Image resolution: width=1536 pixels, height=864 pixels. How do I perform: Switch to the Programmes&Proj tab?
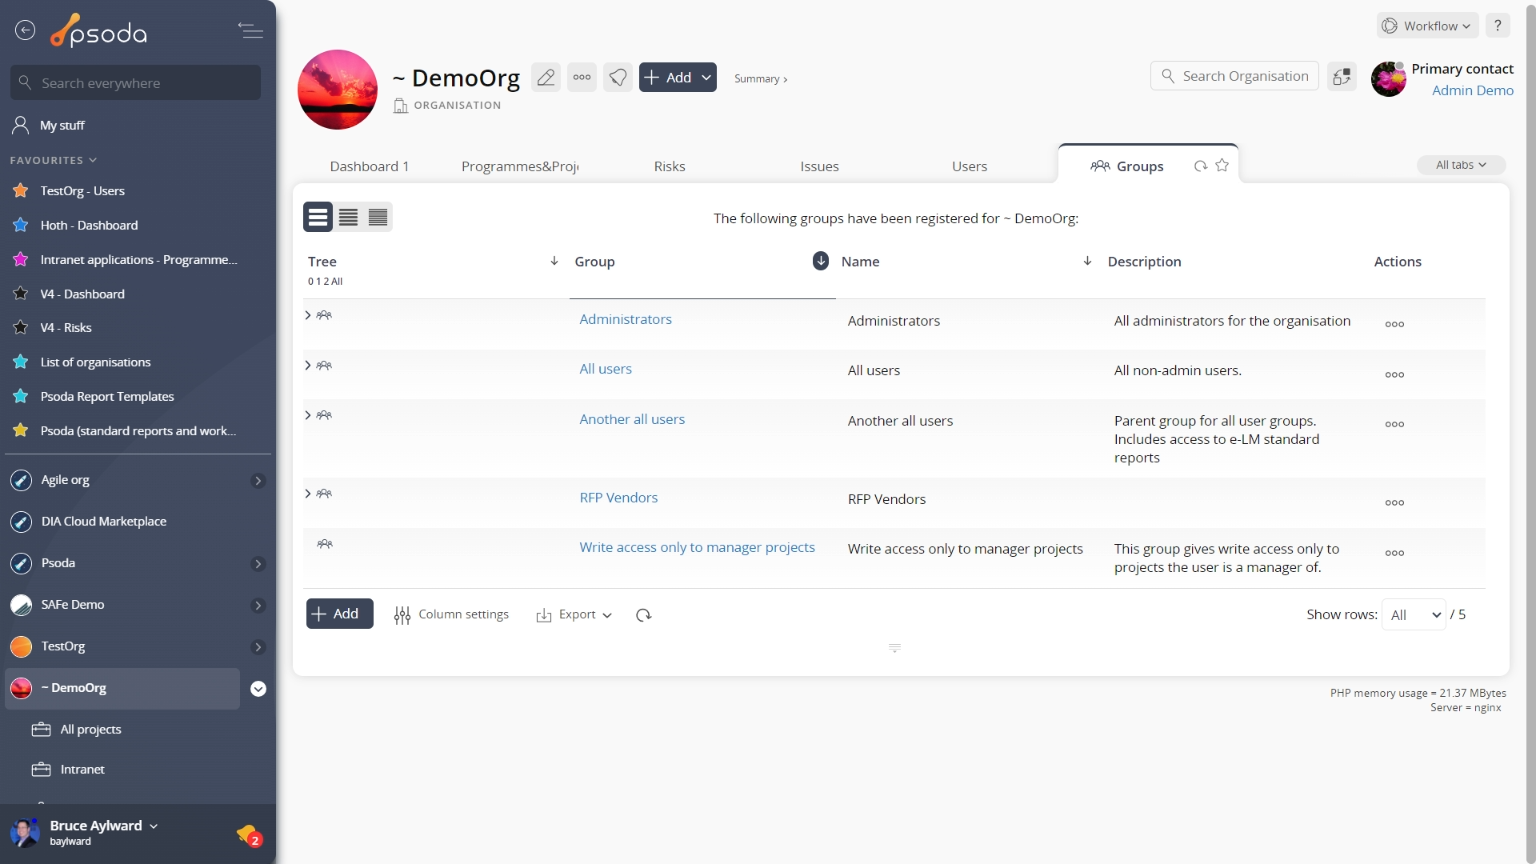coord(520,166)
